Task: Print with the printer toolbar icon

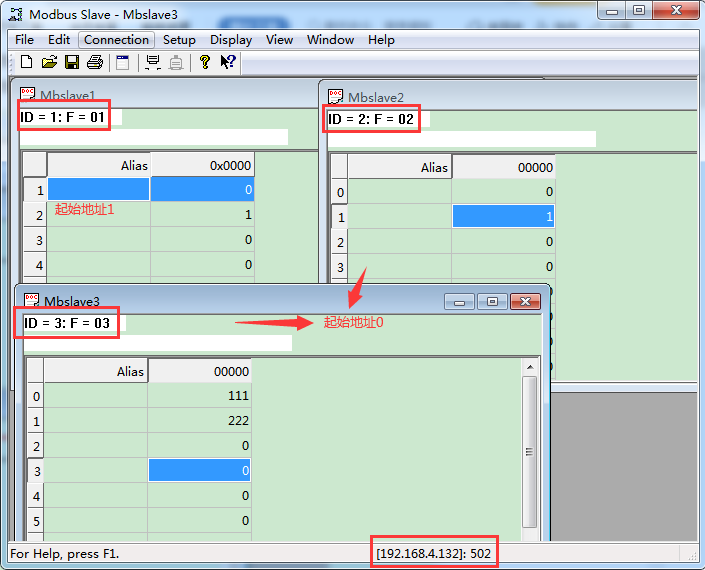Action: pyautogui.click(x=95, y=62)
